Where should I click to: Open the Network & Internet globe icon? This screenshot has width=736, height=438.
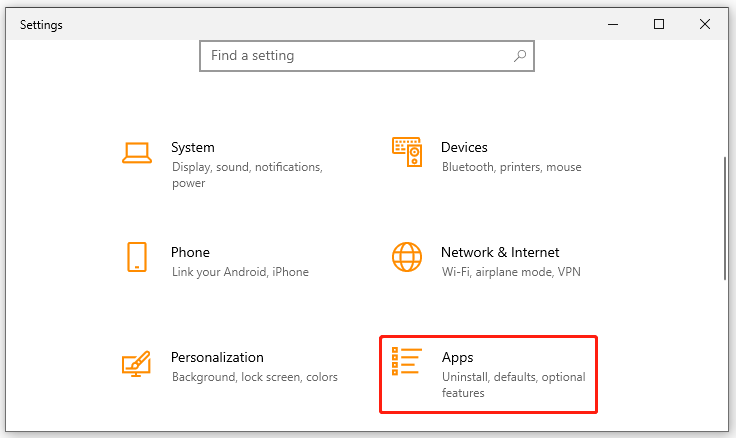point(407,257)
